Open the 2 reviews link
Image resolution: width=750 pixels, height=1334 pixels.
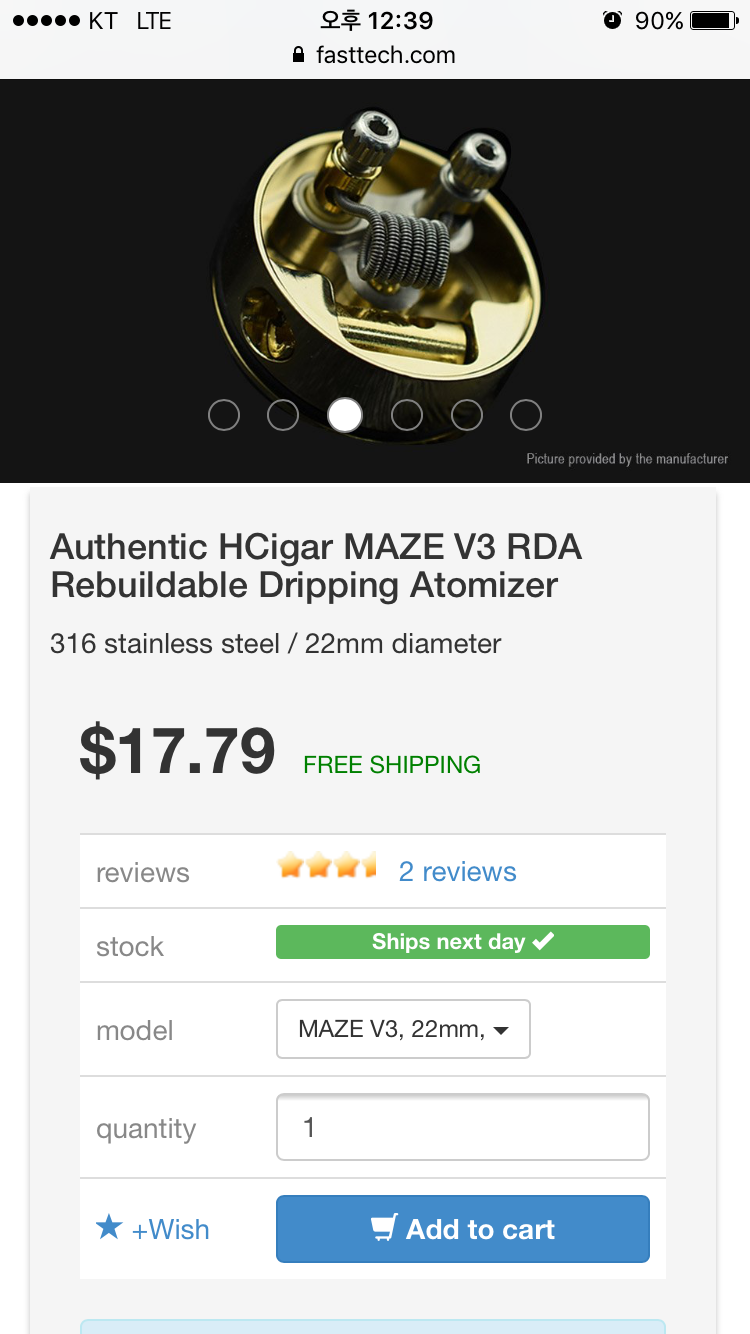click(457, 872)
